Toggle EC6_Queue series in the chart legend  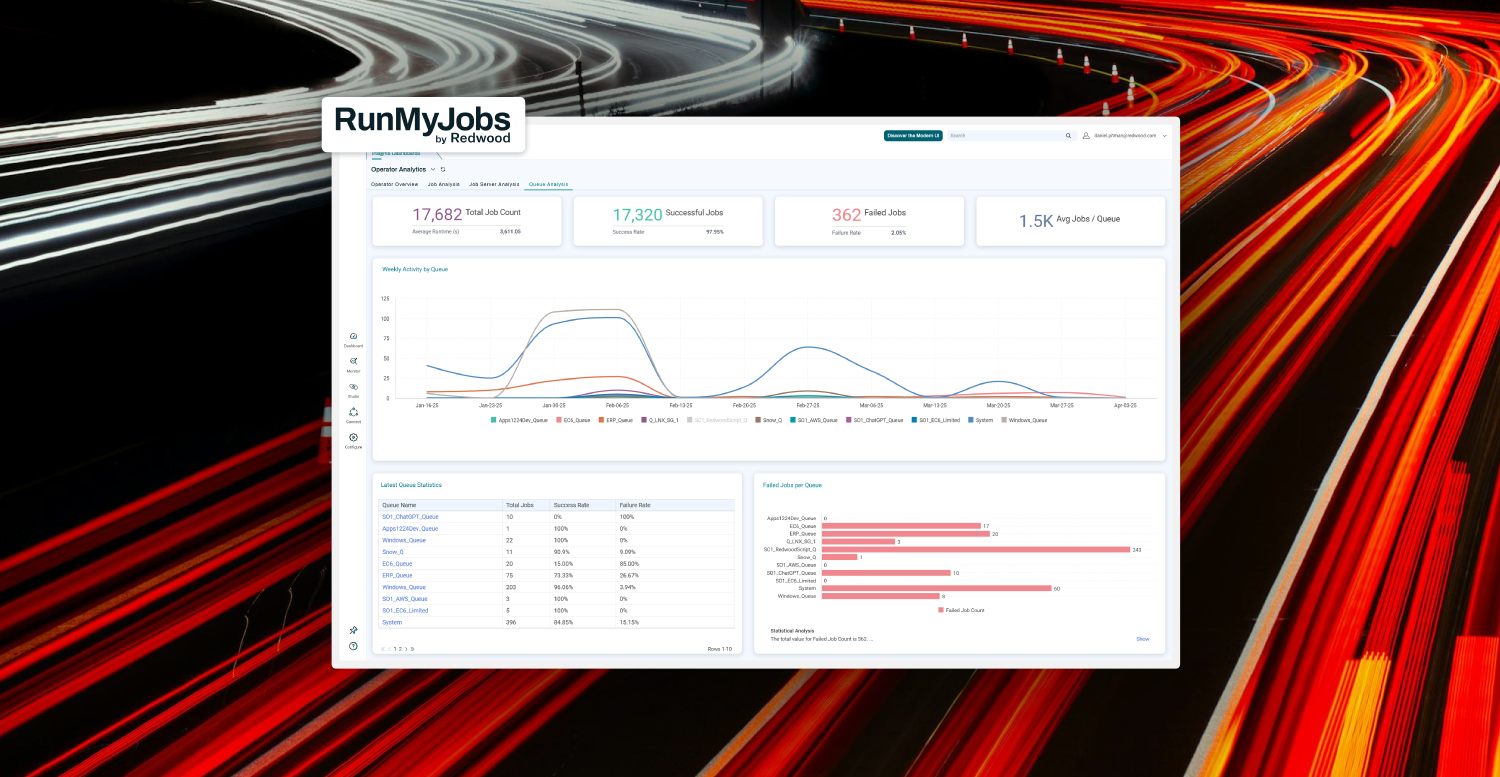point(572,420)
